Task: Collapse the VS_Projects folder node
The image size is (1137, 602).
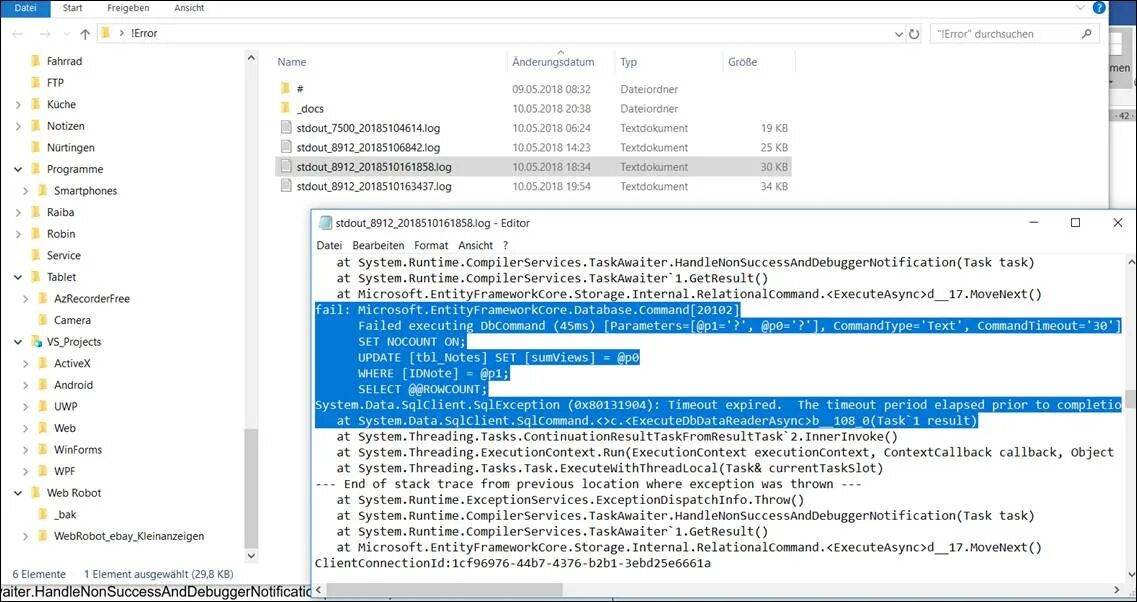Action: pyautogui.click(x=18, y=342)
